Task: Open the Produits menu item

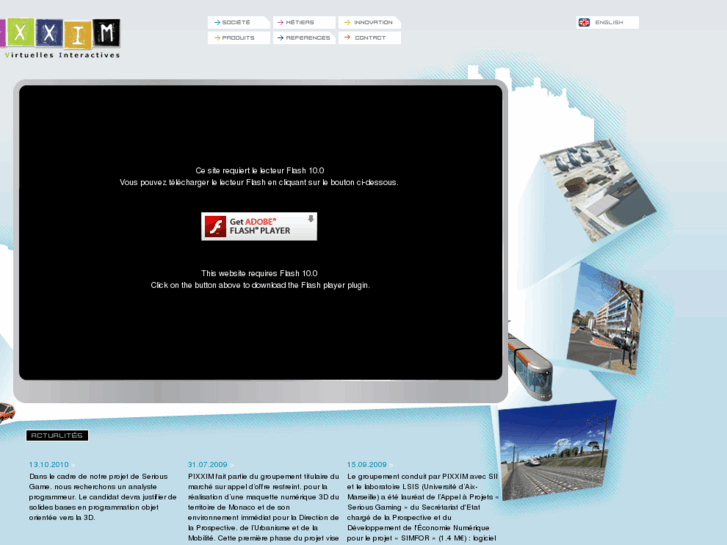Action: pos(239,38)
